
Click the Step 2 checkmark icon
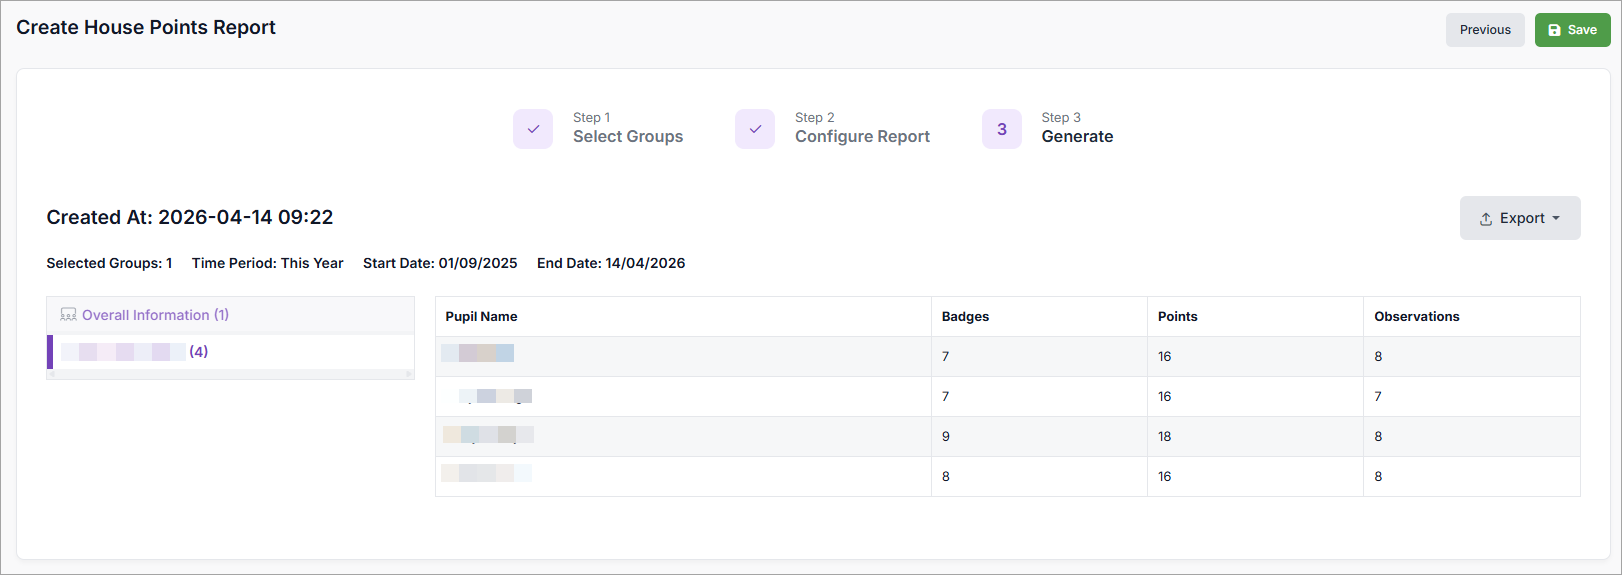coord(755,129)
